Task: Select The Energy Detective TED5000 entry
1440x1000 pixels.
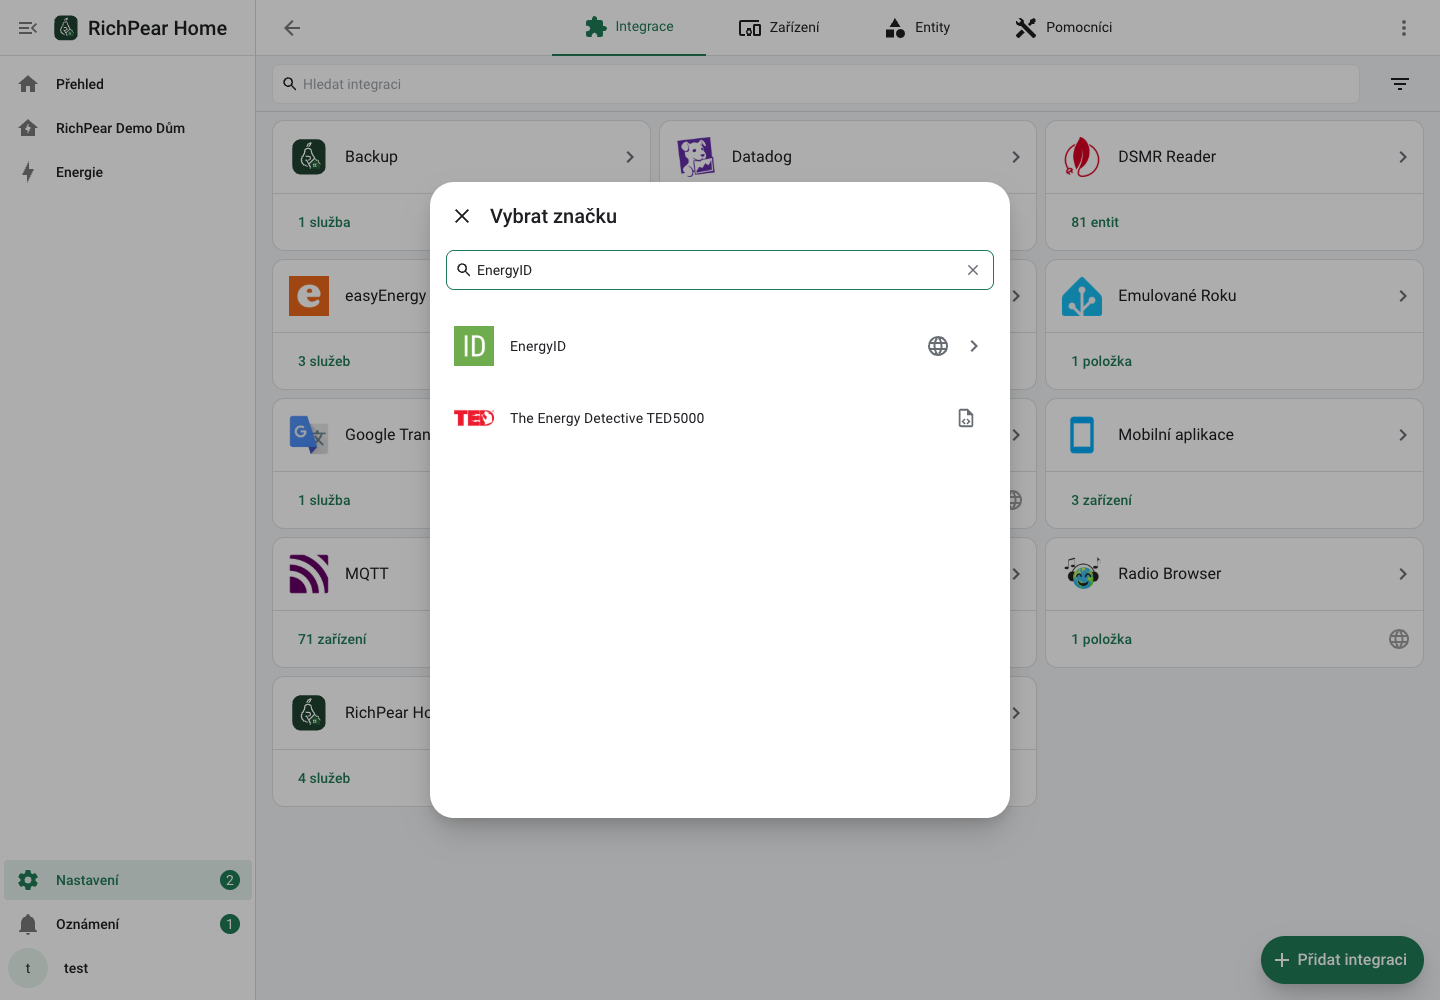Action: [x=720, y=418]
